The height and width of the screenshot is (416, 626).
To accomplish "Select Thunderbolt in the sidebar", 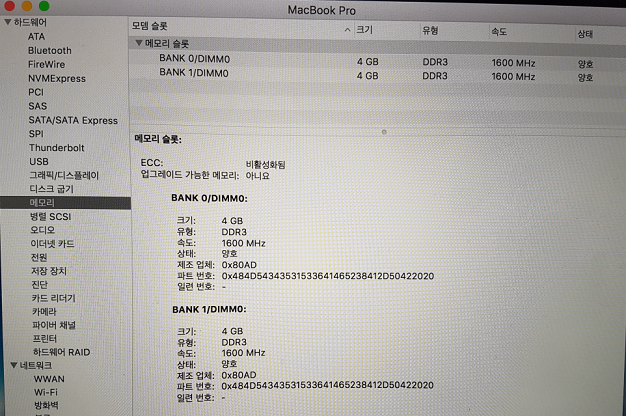I will [x=56, y=148].
